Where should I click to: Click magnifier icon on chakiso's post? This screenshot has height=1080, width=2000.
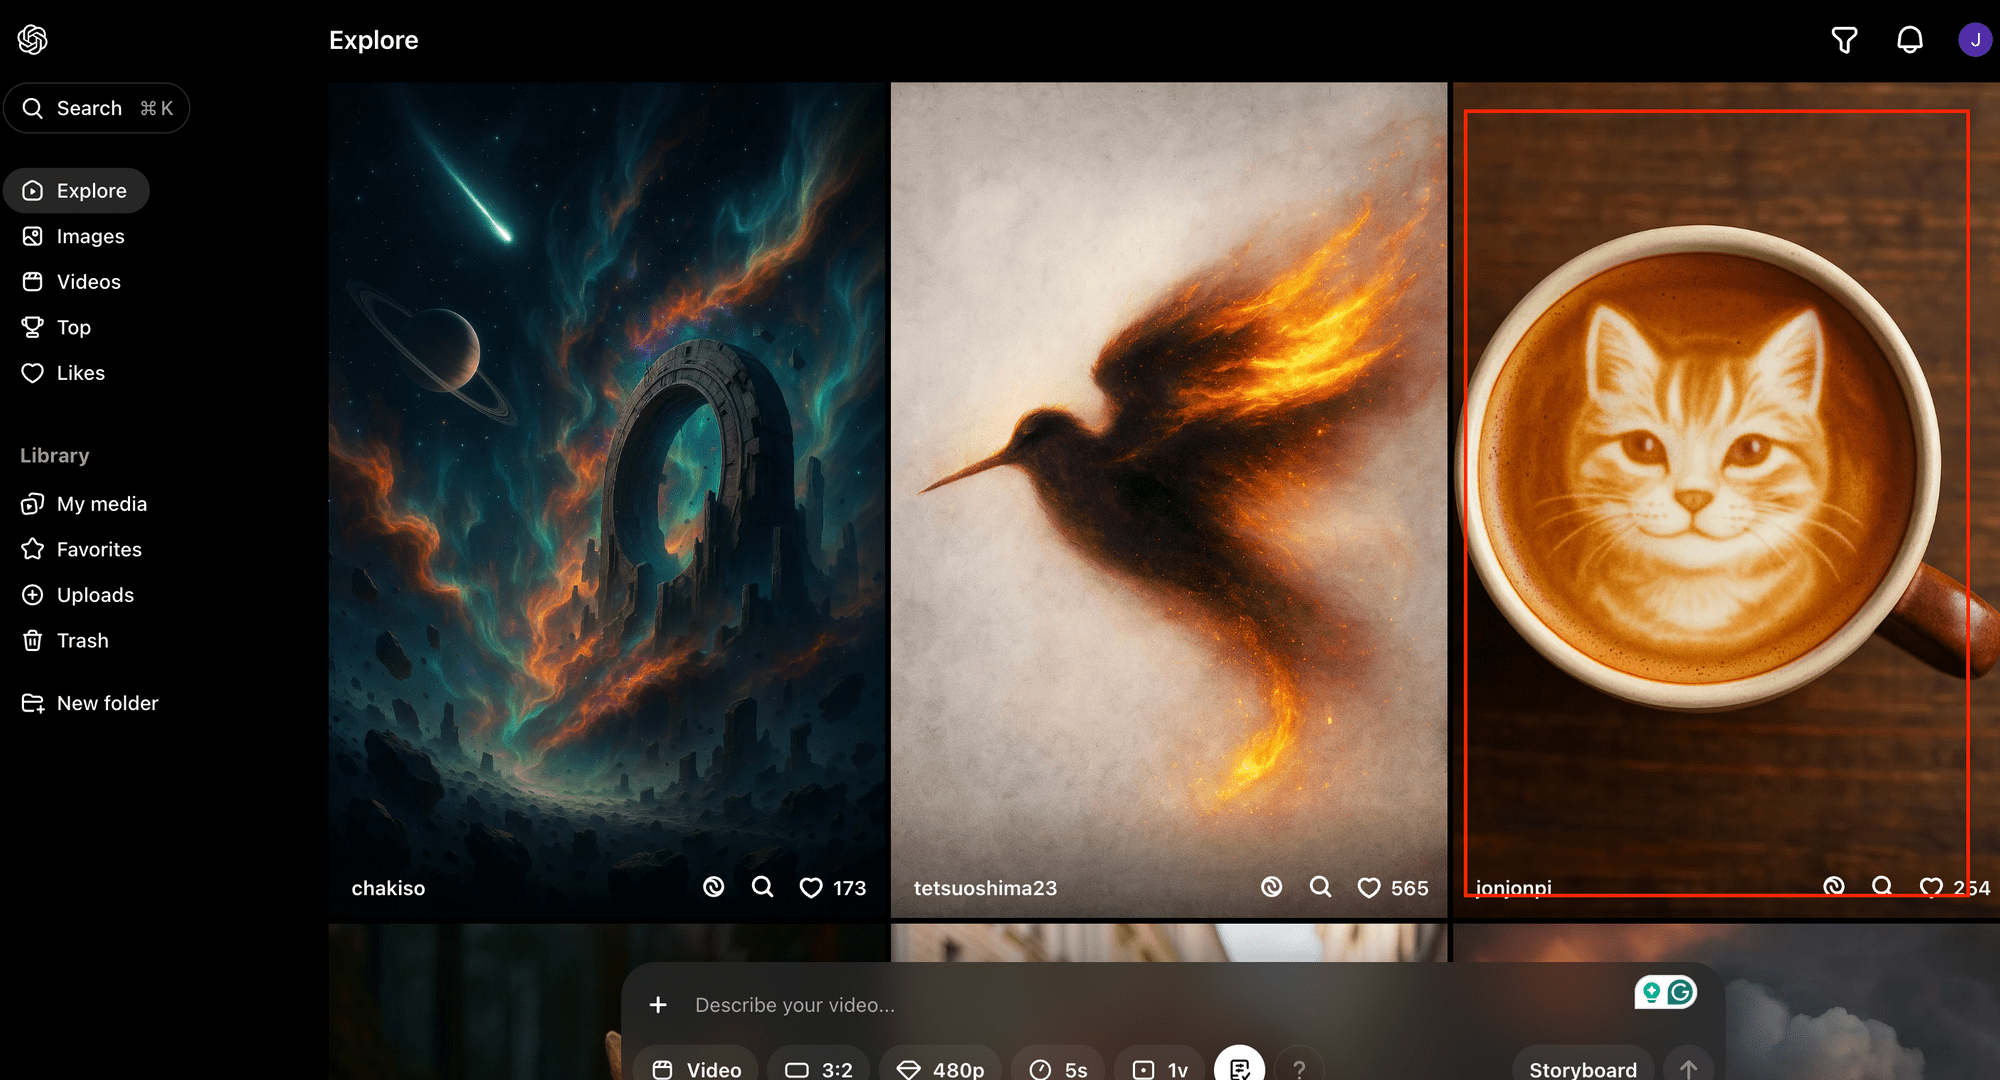(x=763, y=887)
